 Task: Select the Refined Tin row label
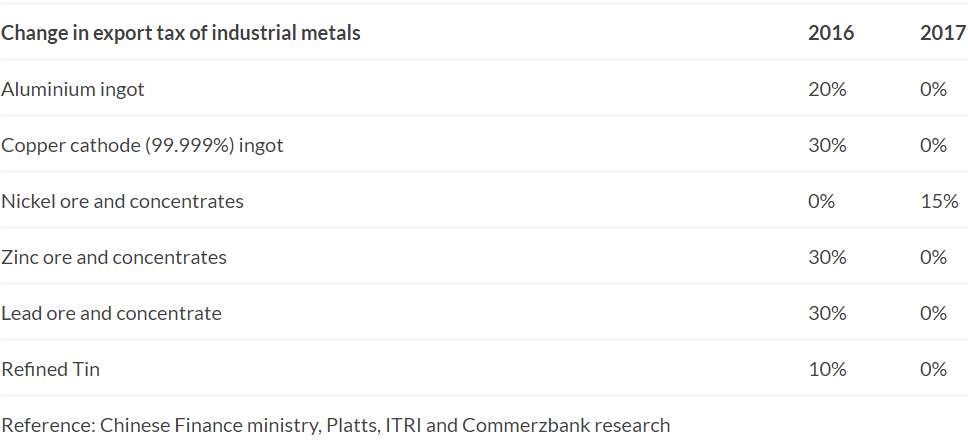pyautogui.click(x=51, y=369)
